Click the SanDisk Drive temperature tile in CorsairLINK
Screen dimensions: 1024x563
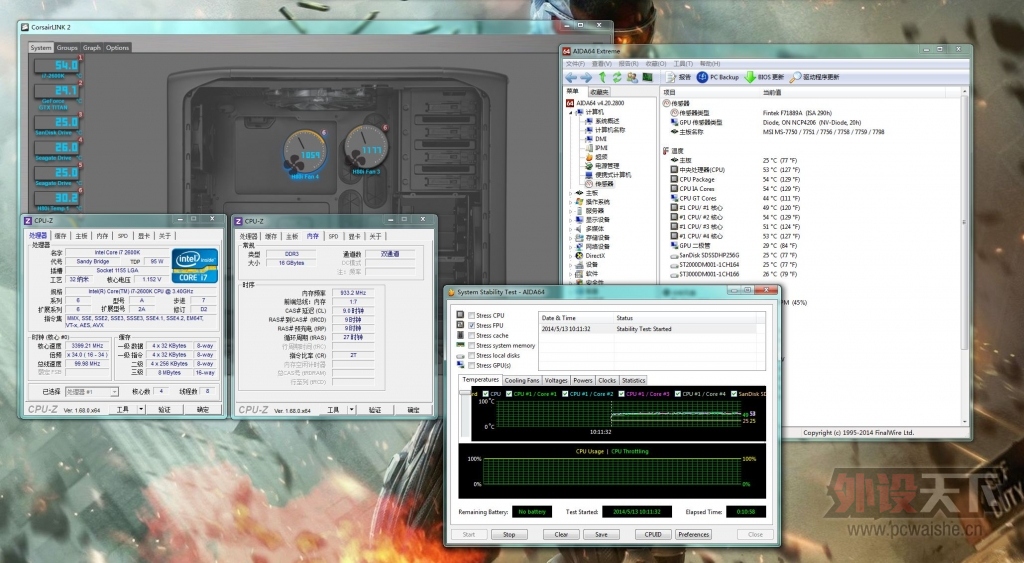58,124
